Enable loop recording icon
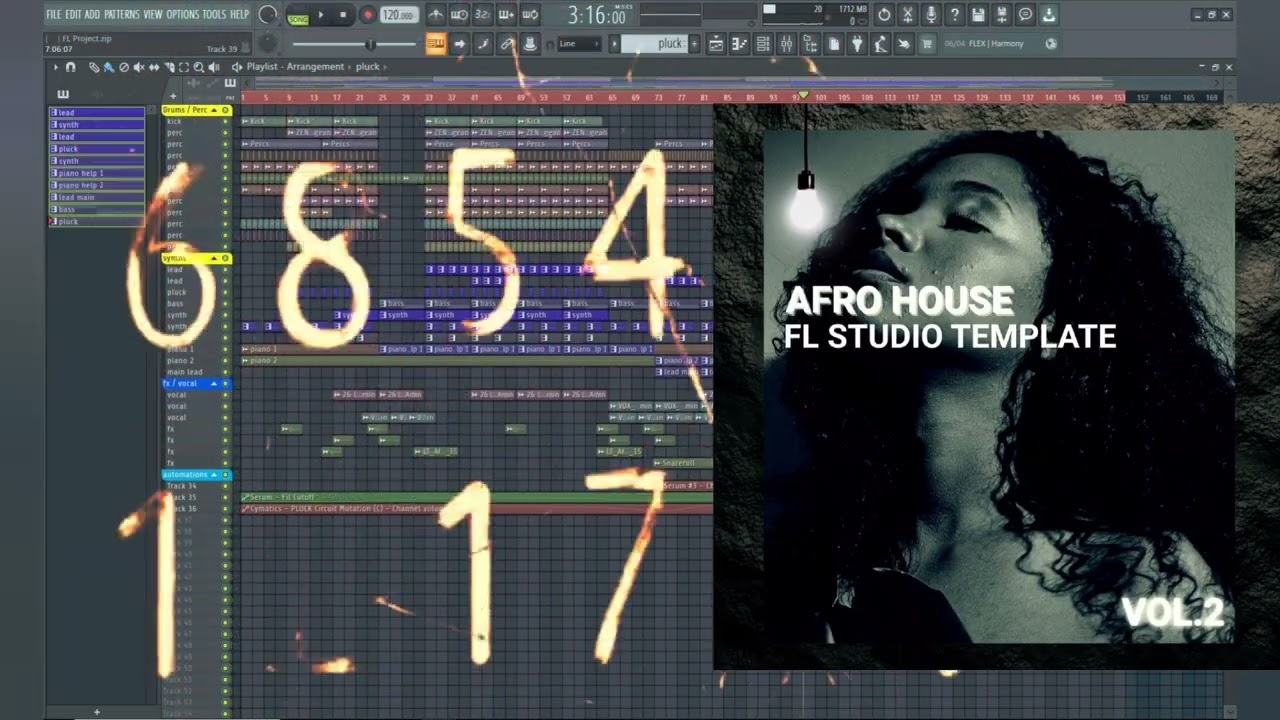This screenshot has width=1280, height=720. tap(530, 15)
